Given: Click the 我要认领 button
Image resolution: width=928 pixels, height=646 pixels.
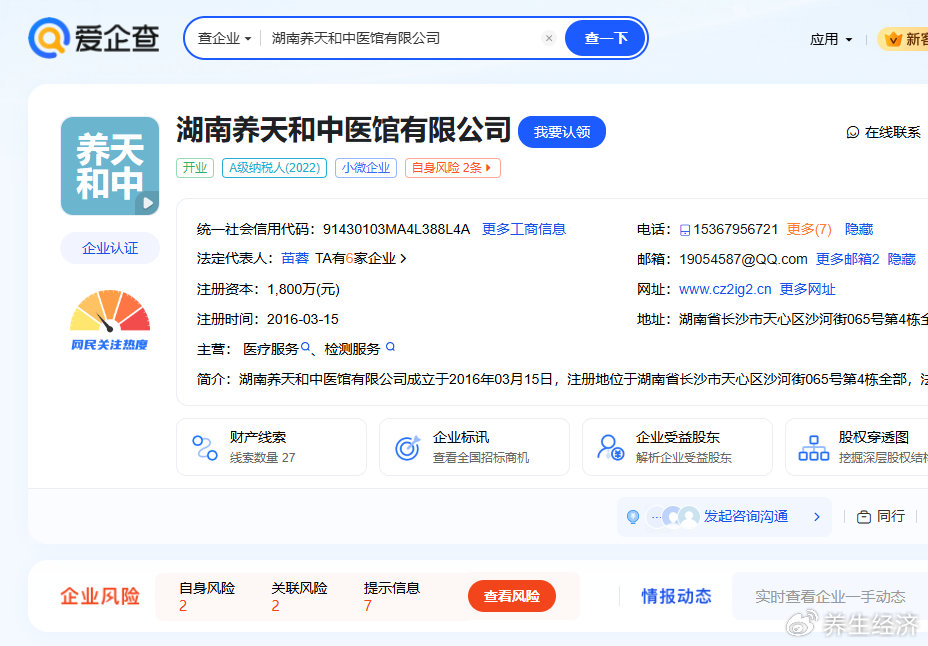Looking at the screenshot, I should (561, 132).
